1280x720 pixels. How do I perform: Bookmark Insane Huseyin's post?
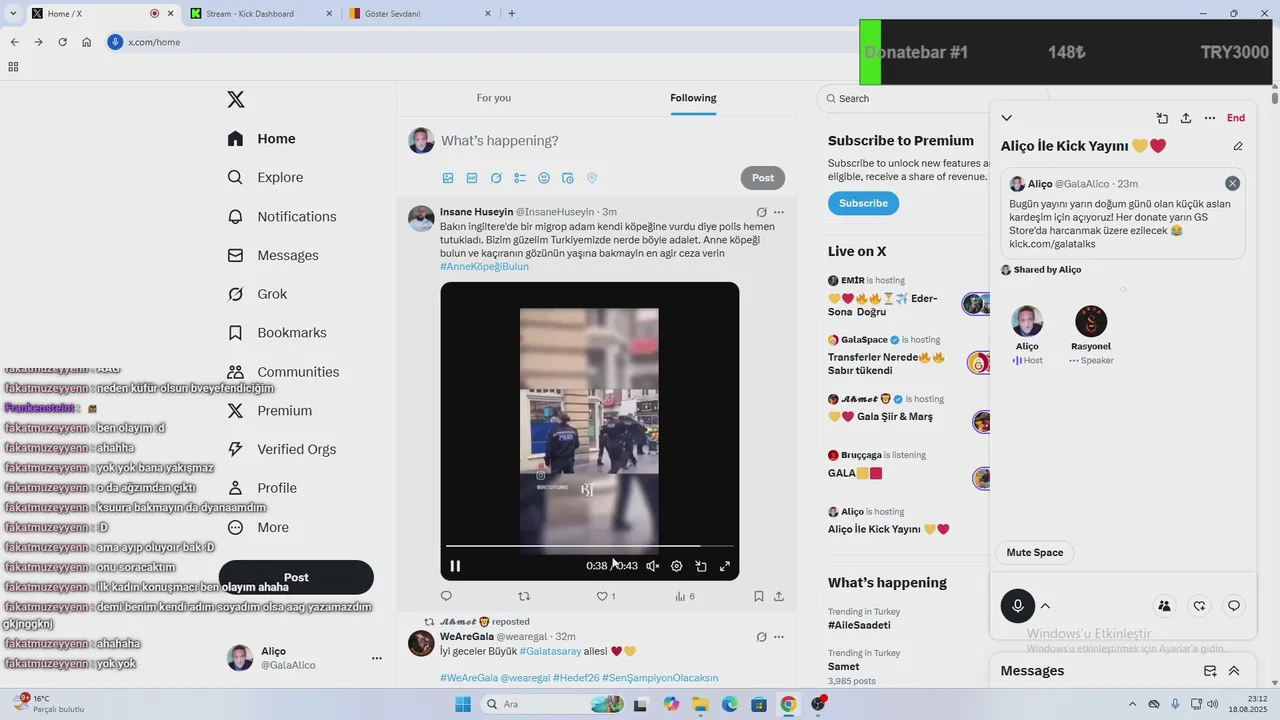tap(759, 596)
